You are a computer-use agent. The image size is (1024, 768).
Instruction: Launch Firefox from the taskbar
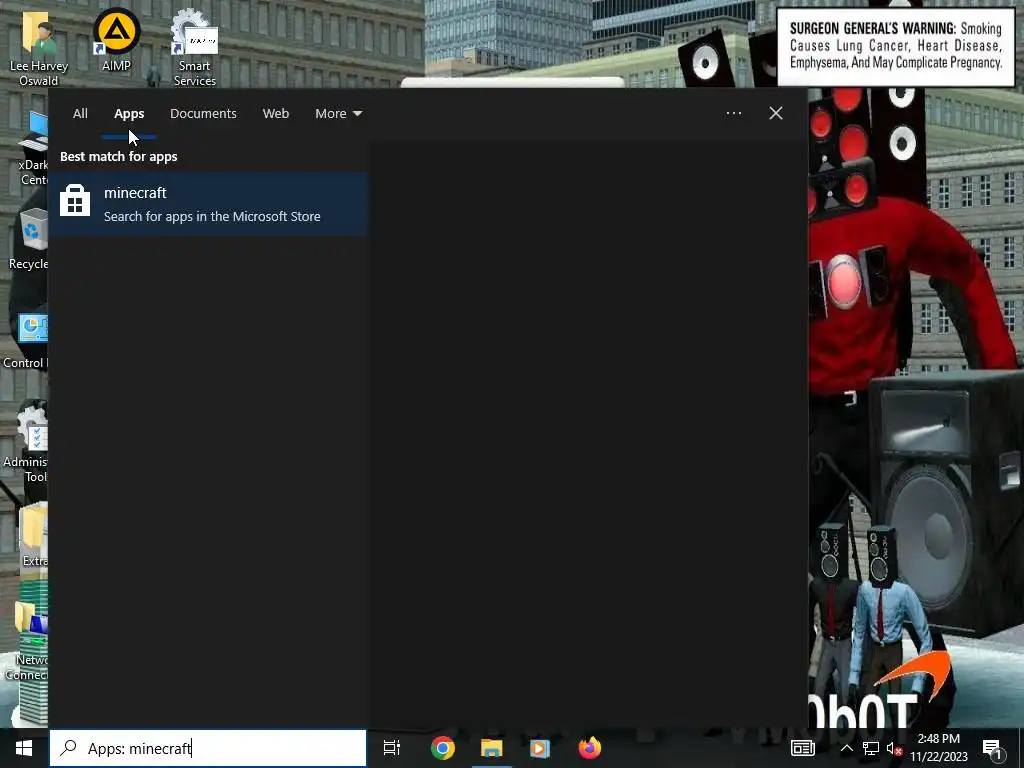tap(590, 748)
